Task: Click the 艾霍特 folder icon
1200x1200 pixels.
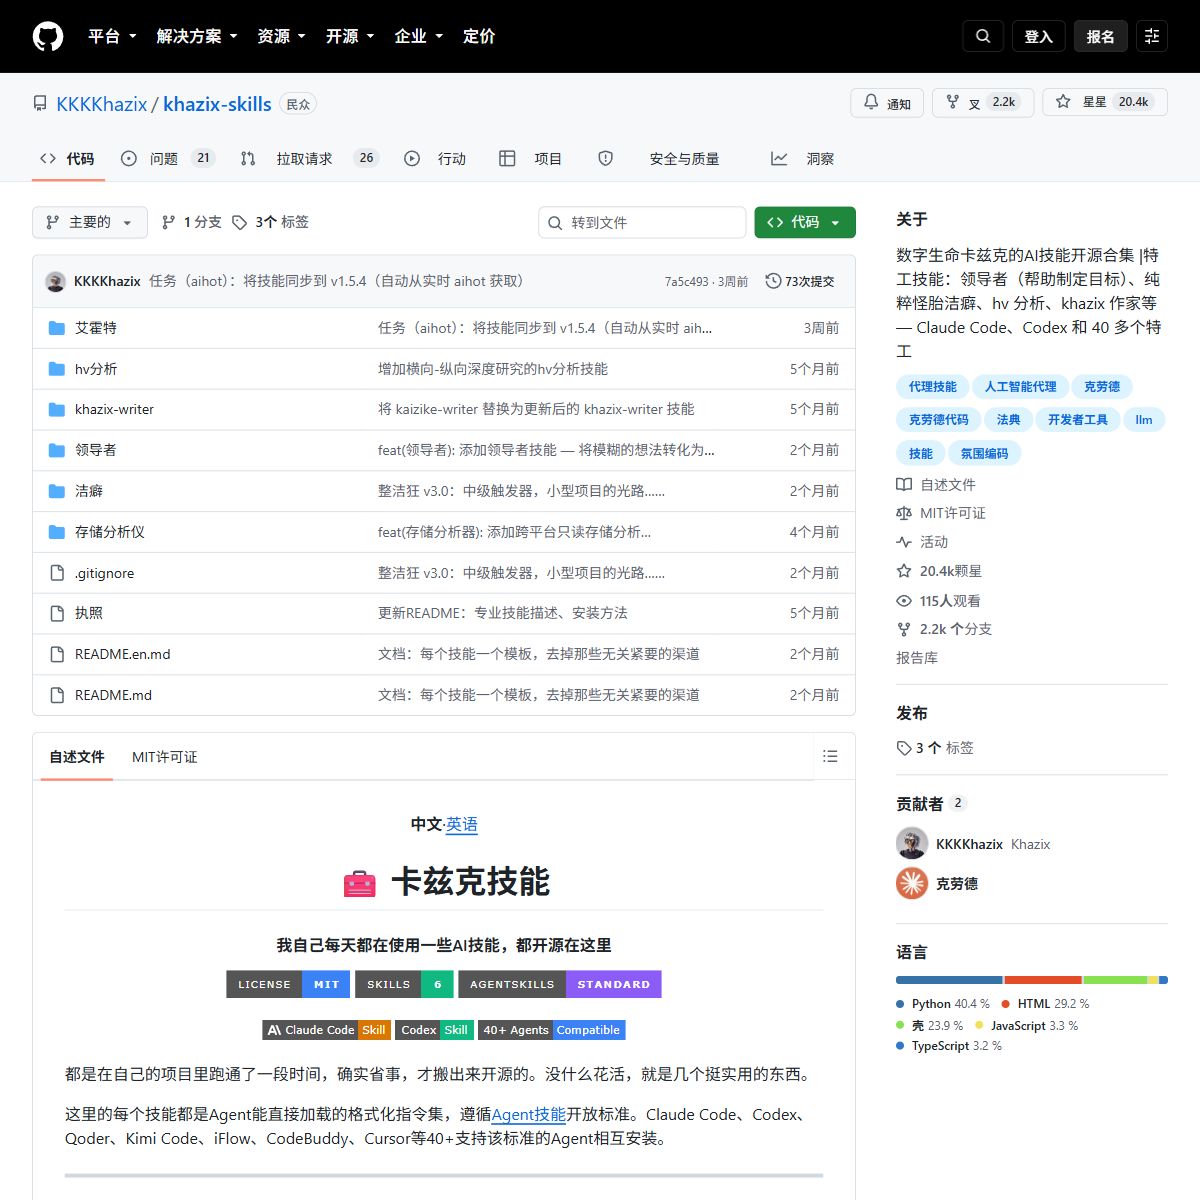Action: coord(57,328)
